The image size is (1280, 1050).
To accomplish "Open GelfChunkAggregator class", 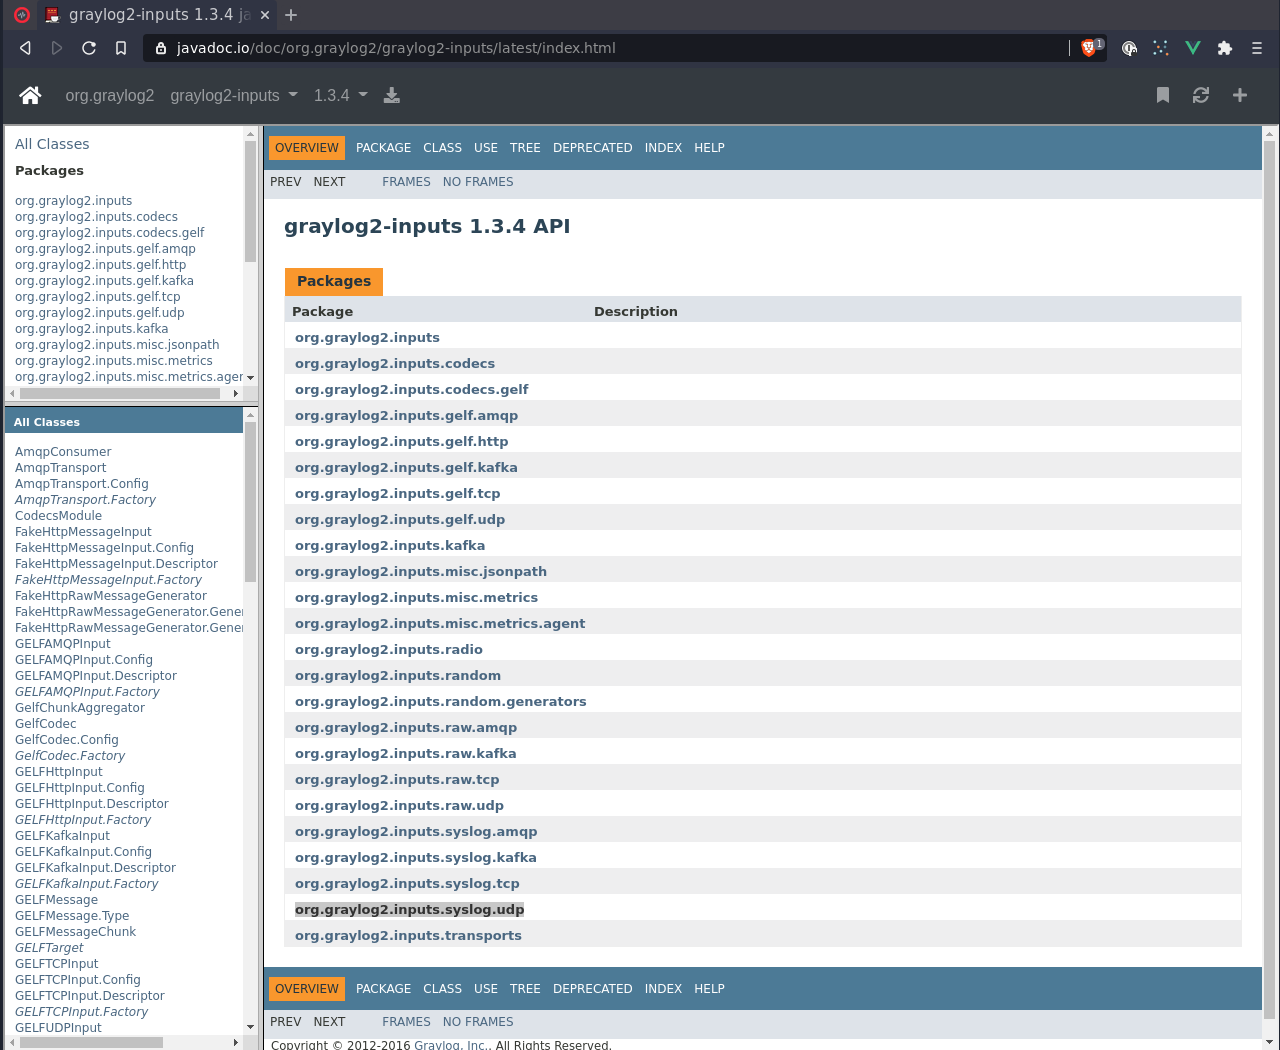I will click(x=80, y=708).
